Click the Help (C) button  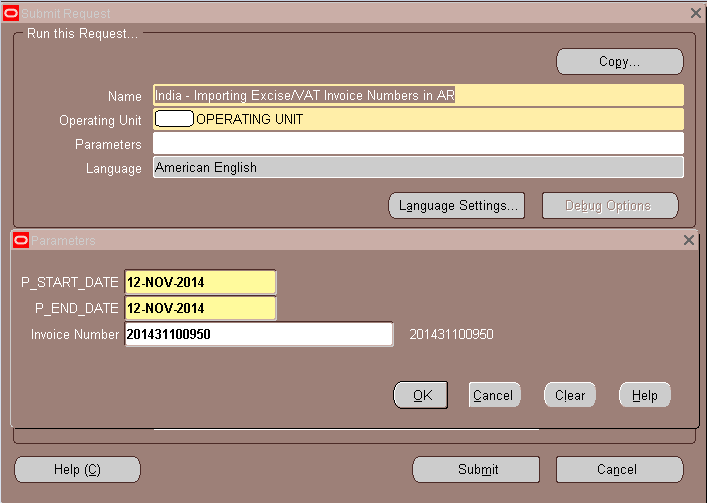pos(78,470)
